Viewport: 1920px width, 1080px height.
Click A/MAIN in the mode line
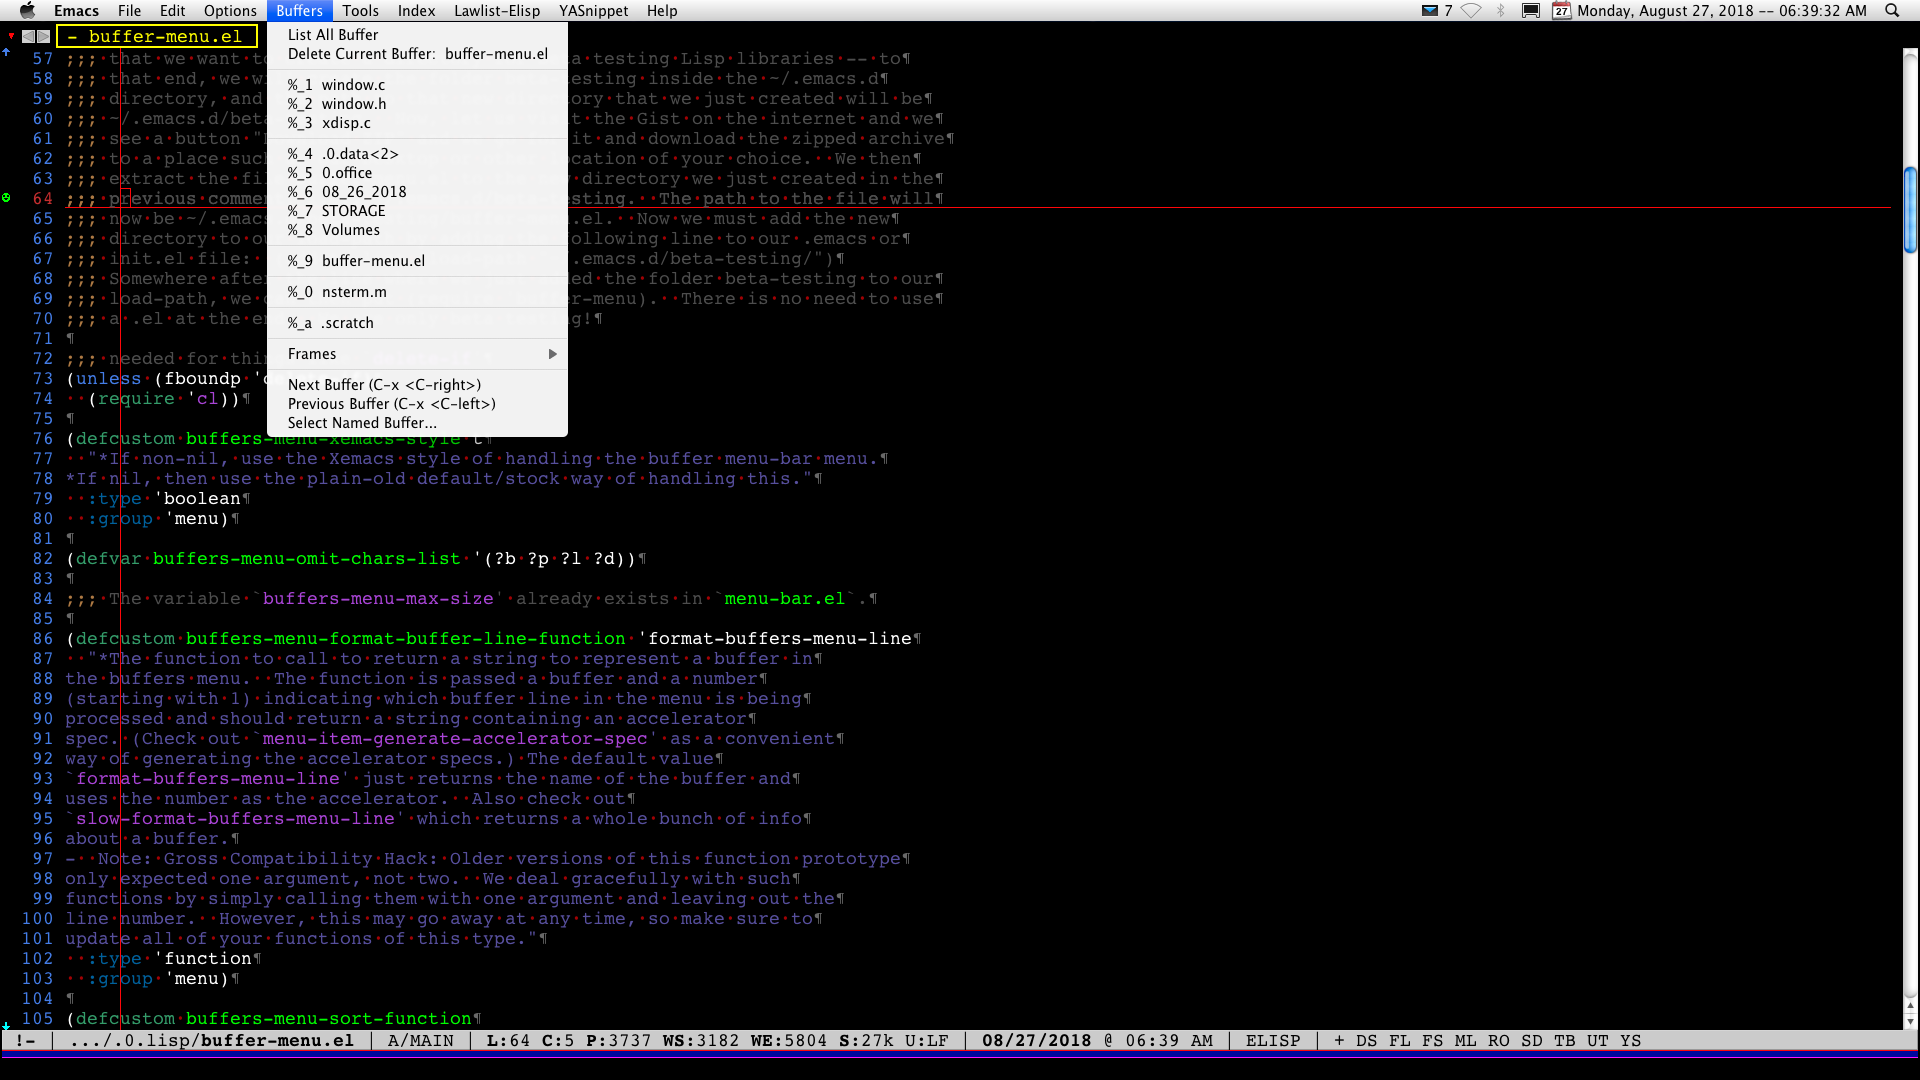(420, 1040)
